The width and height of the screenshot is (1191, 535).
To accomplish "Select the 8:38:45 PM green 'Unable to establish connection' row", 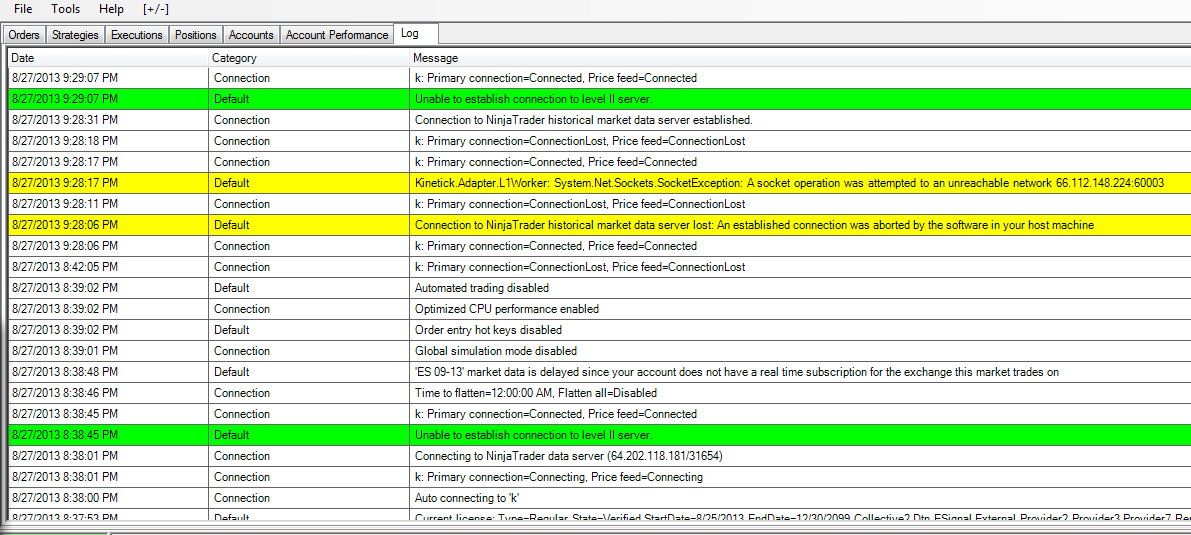I will [x=600, y=435].
